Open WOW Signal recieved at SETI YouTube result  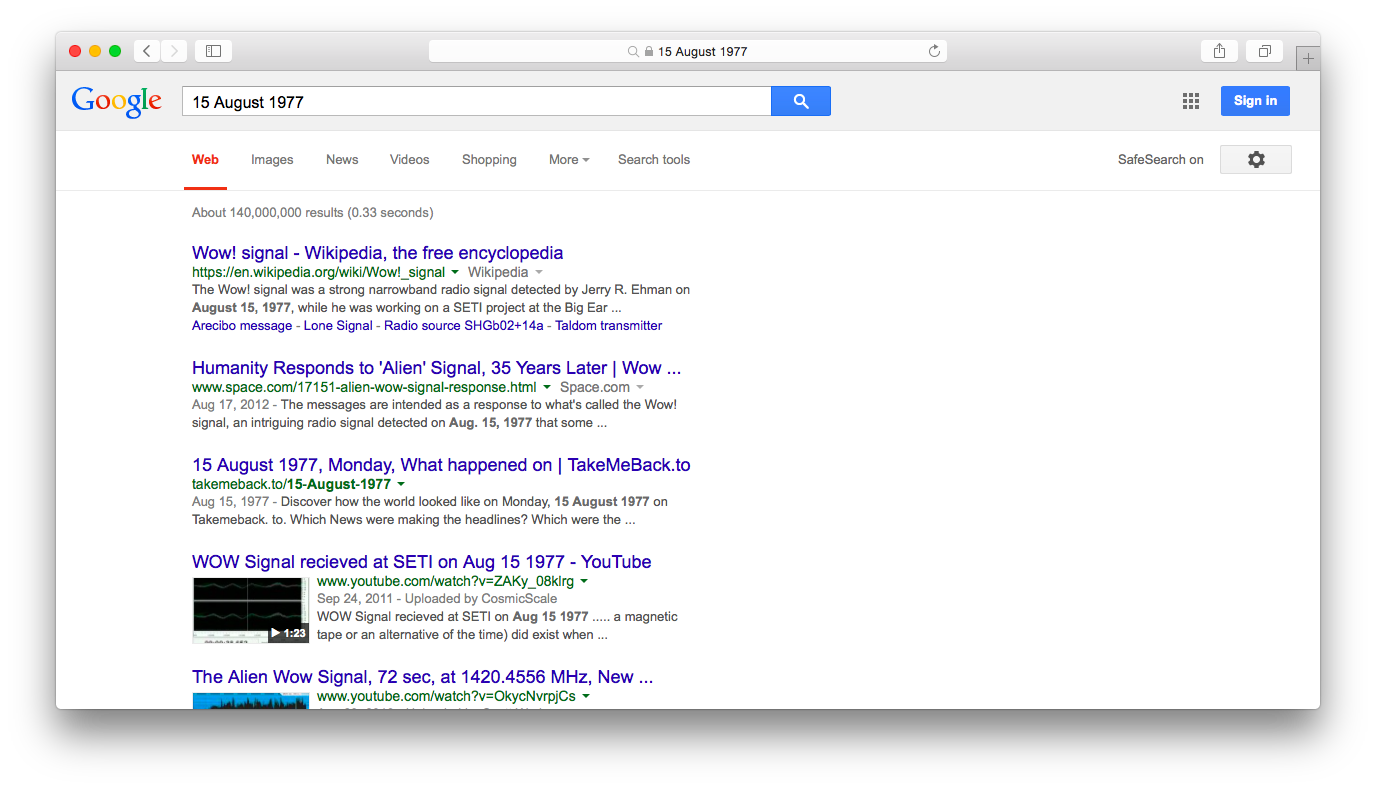[x=421, y=562]
